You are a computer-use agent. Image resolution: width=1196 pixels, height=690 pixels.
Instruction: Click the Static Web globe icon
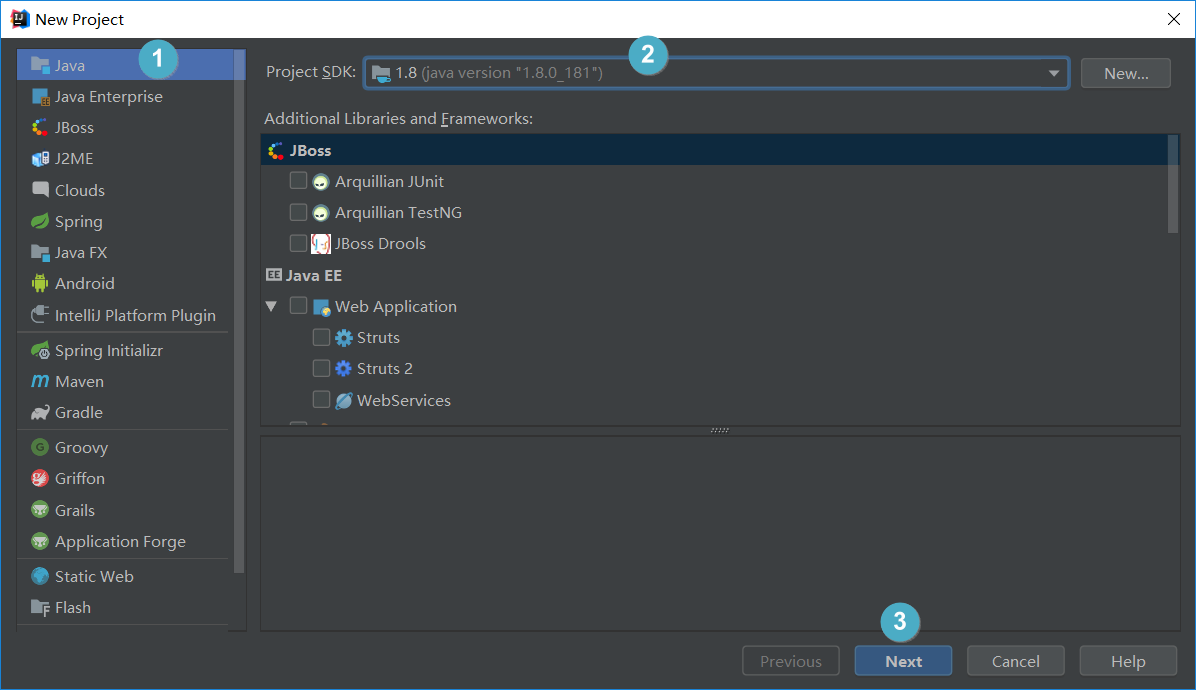[40, 576]
